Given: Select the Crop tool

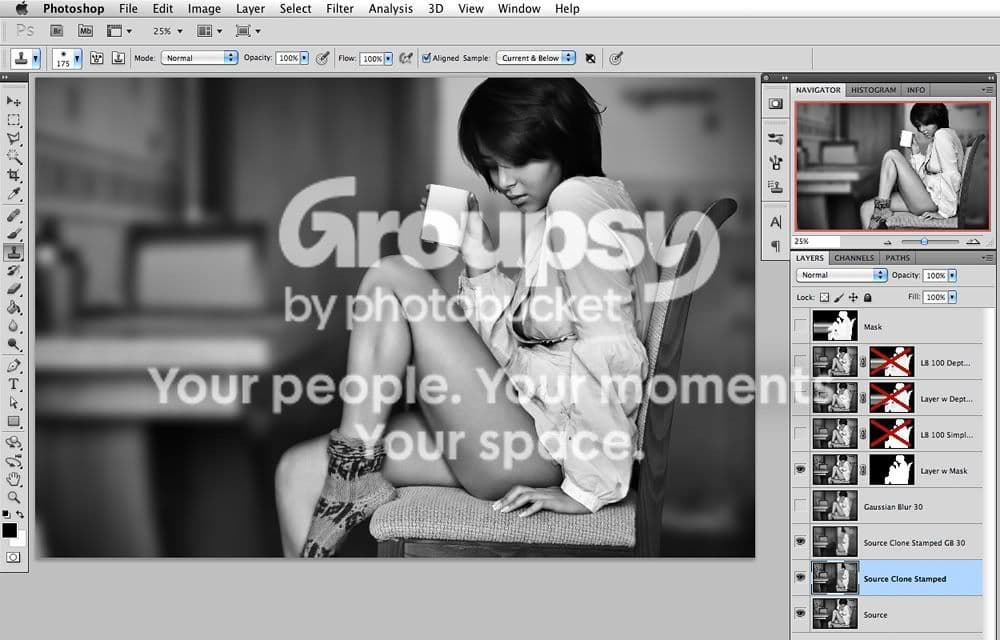Looking at the screenshot, I should [x=13, y=175].
